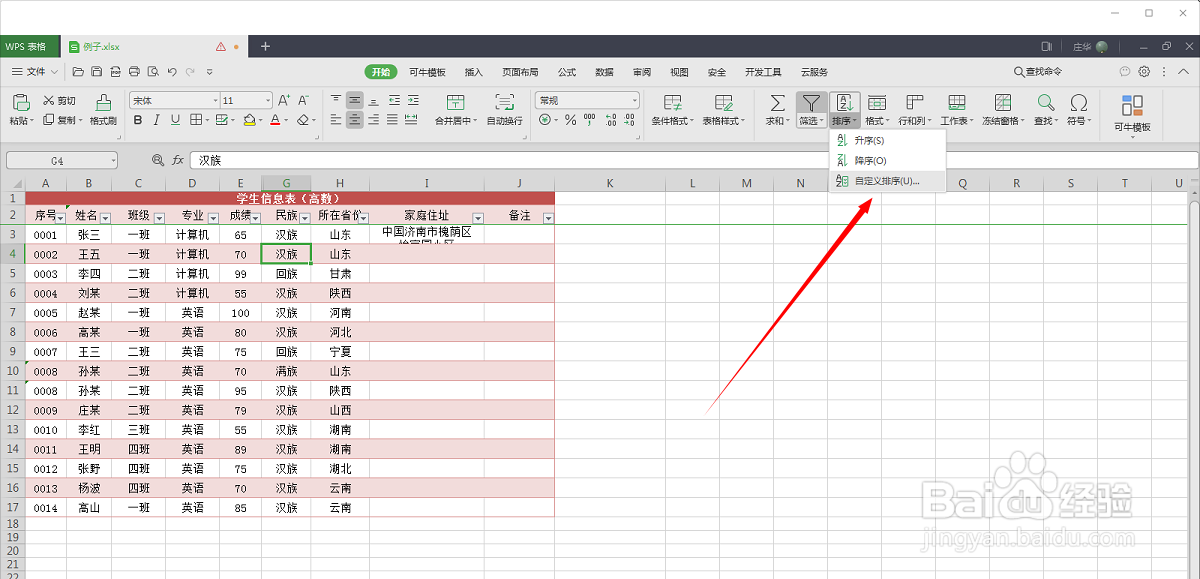Select column header K
Image resolution: width=1200 pixels, height=579 pixels.
609,183
